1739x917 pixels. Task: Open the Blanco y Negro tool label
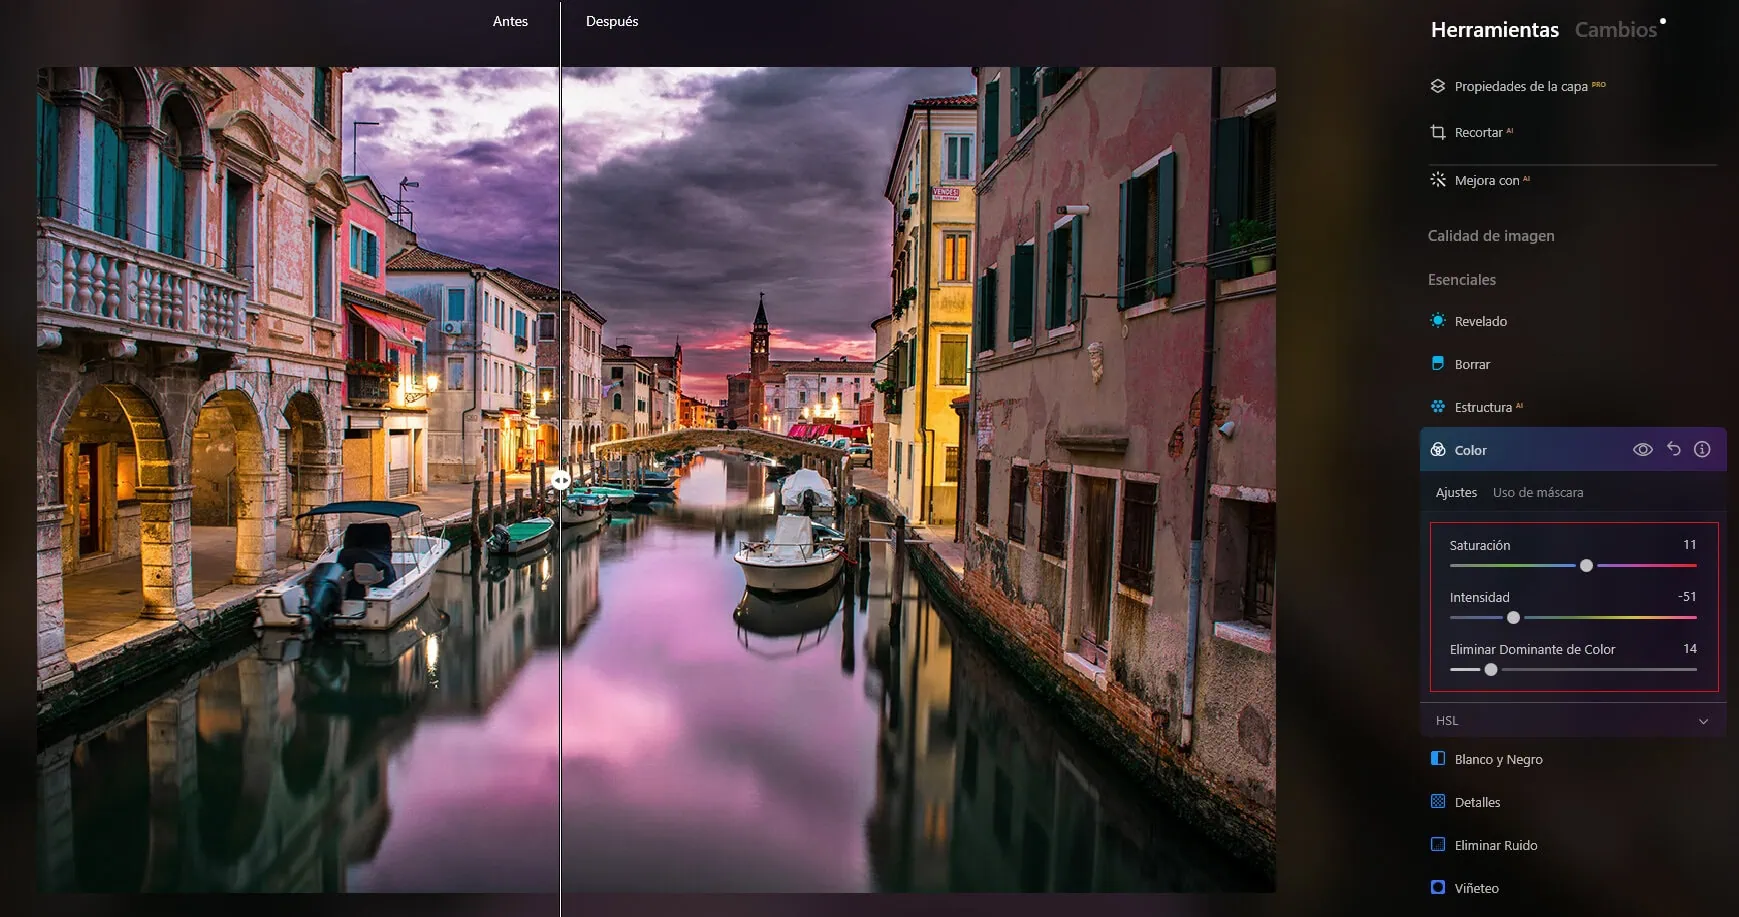1498,759
